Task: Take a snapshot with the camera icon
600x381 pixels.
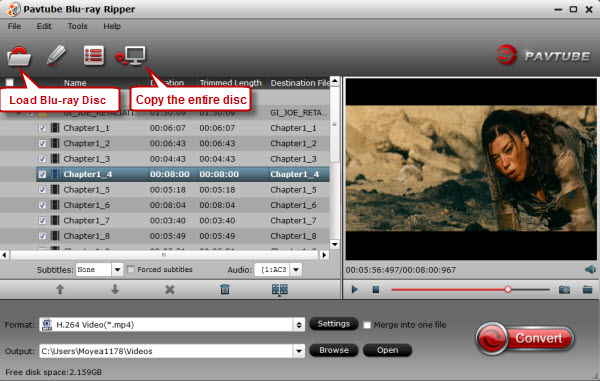Action: [x=564, y=290]
